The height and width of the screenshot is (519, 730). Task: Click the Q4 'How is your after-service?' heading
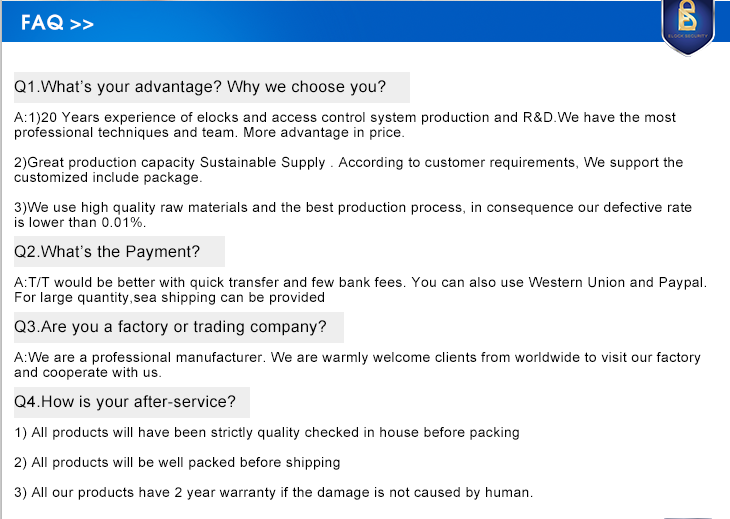click(x=125, y=402)
